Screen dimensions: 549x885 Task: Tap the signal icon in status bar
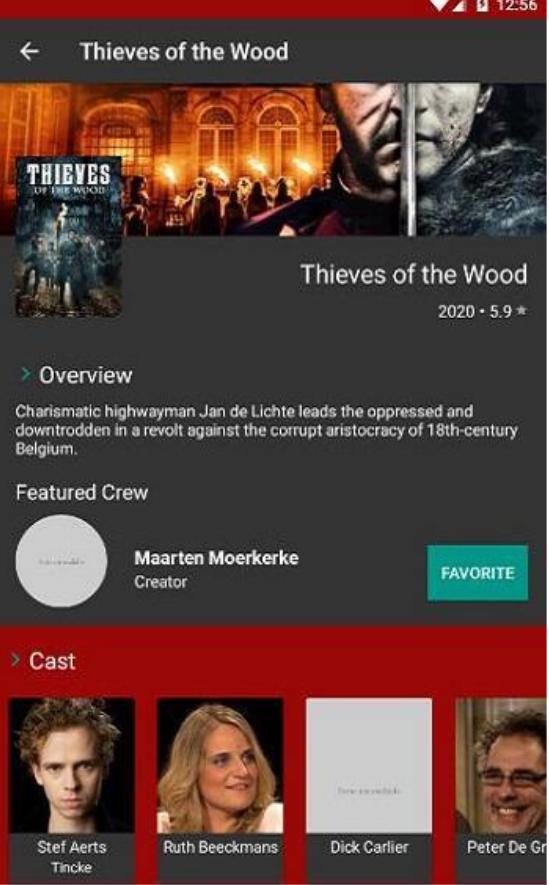coord(447,6)
